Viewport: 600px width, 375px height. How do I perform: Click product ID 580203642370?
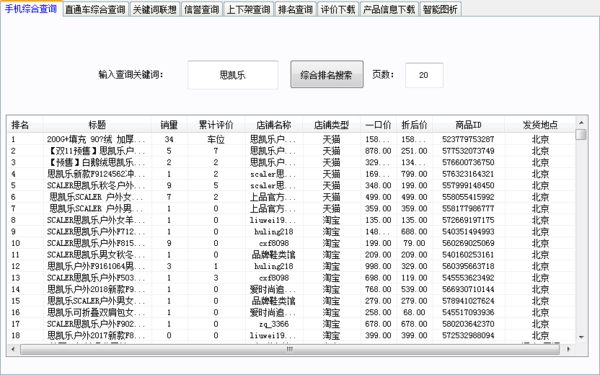pyautogui.click(x=468, y=324)
